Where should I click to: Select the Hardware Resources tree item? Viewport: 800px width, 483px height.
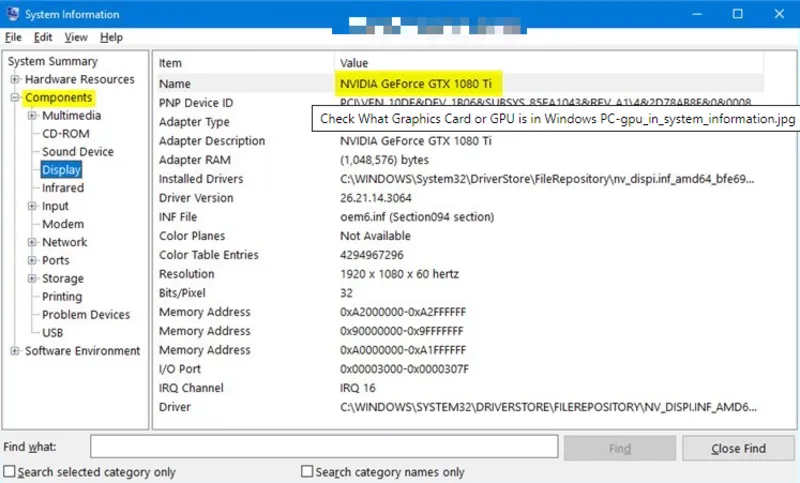tap(80, 79)
